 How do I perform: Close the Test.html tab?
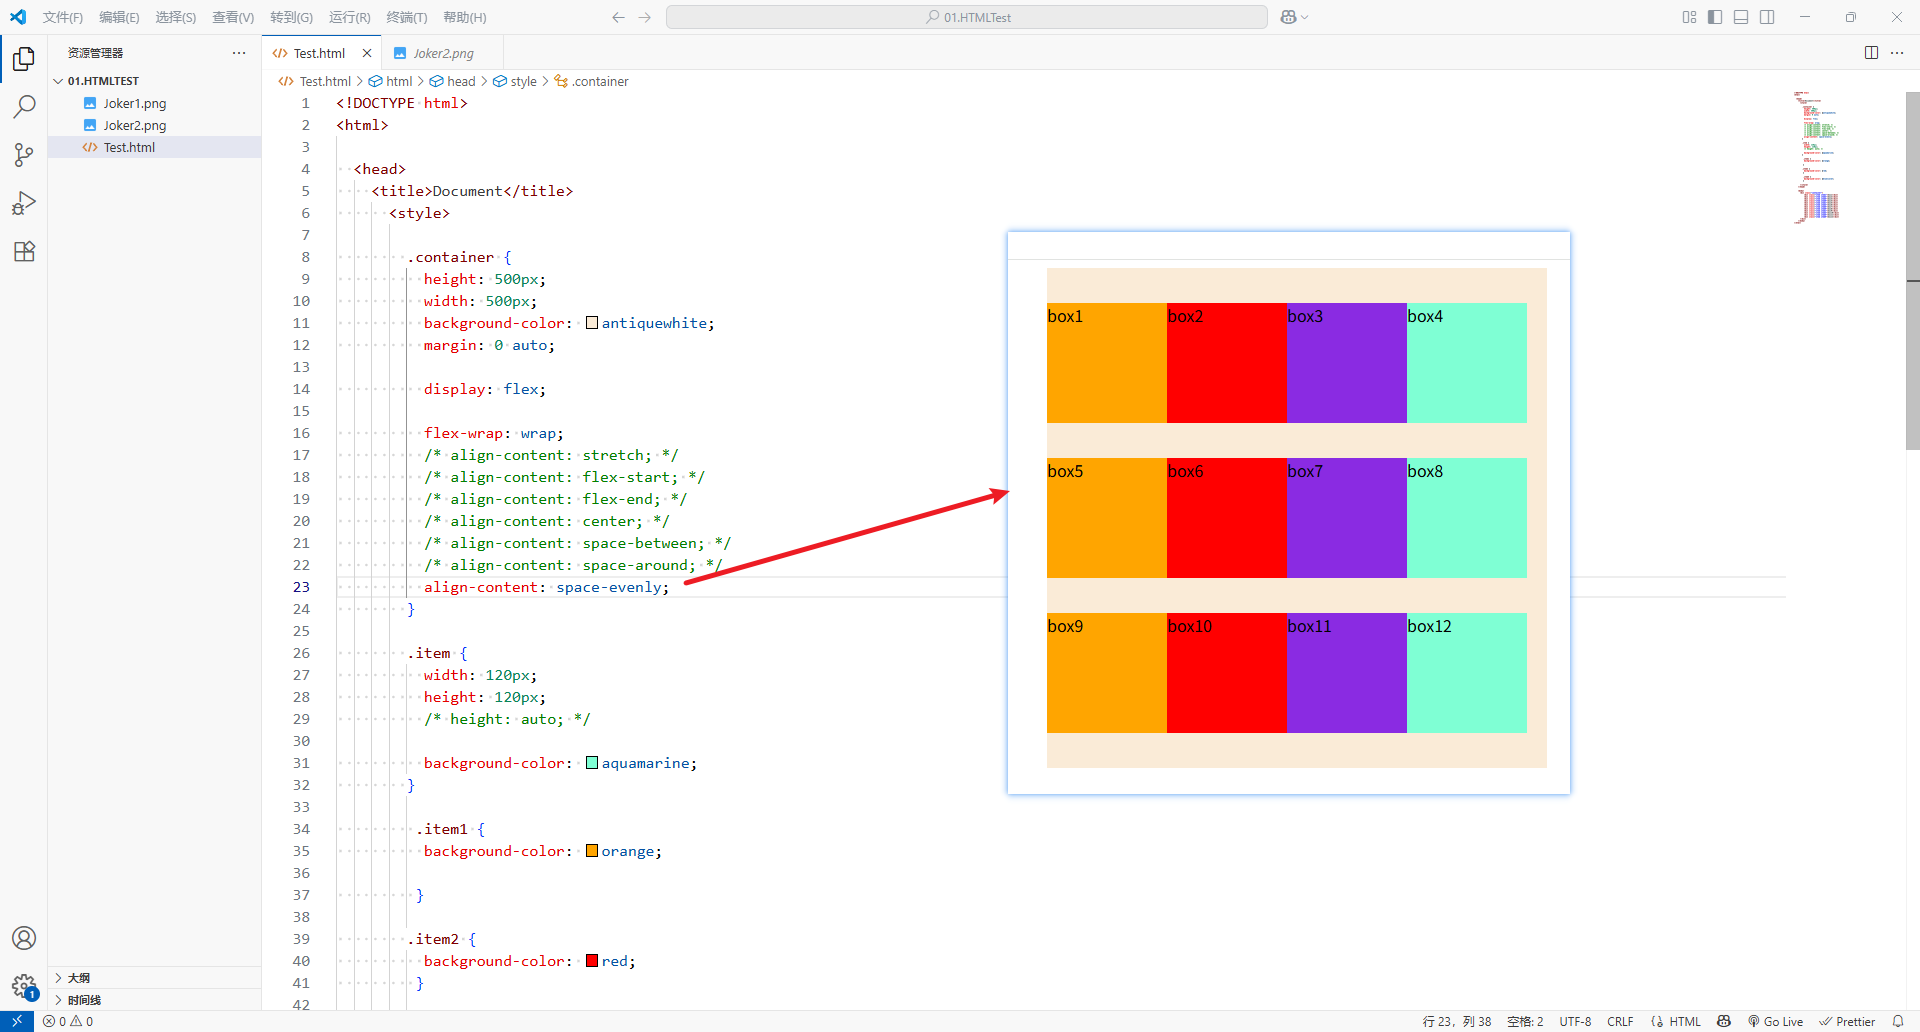point(367,53)
